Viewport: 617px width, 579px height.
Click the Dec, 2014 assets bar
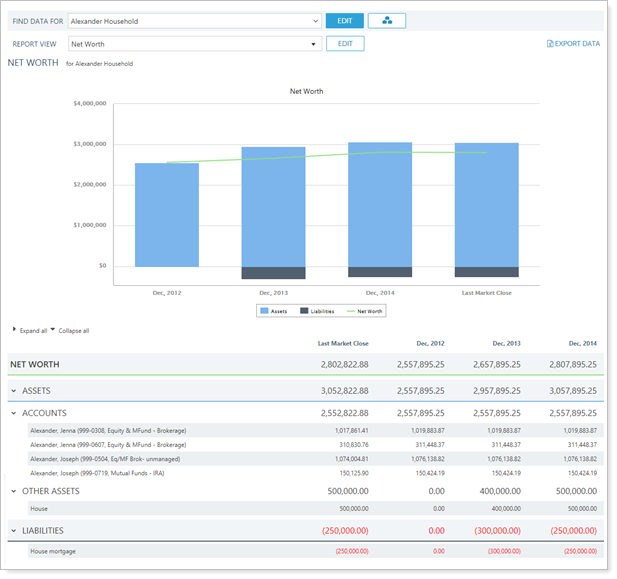pos(379,204)
